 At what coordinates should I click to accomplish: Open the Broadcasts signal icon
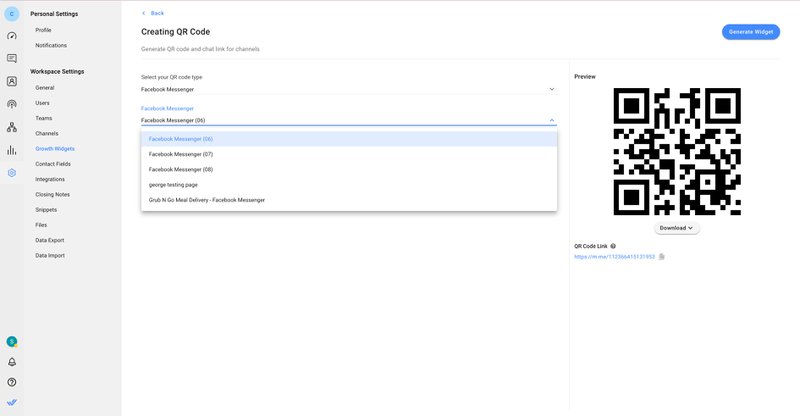click(12, 104)
